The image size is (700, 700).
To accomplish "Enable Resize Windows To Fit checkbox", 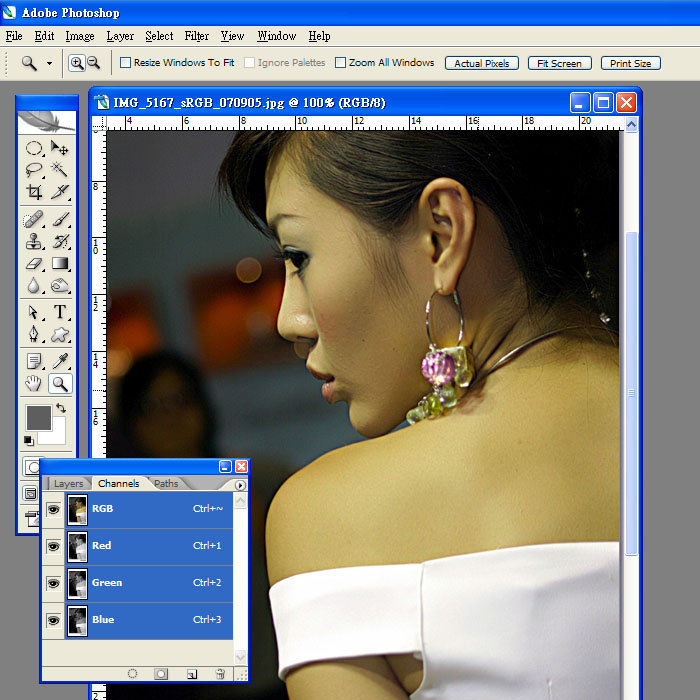I will coord(125,63).
